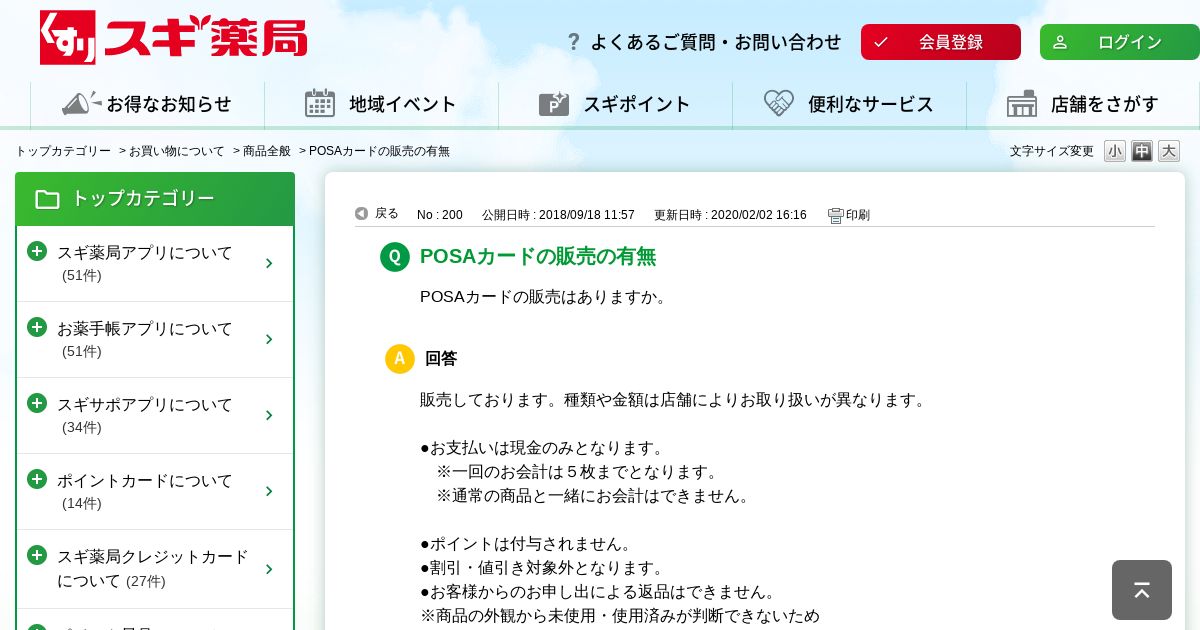The height and width of the screenshot is (630, 1200).
Task: Open 店舗をさがす menu
Action: 1083,104
